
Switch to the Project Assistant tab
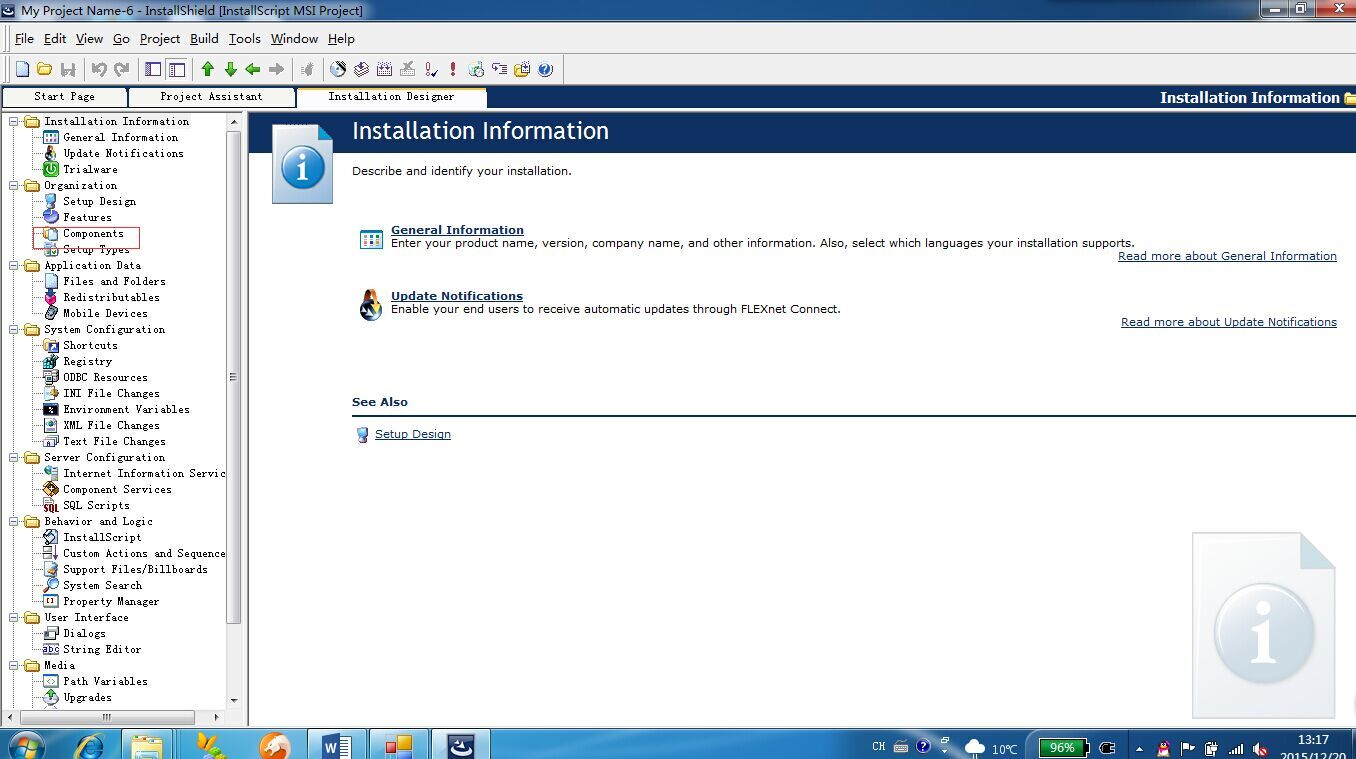click(211, 97)
